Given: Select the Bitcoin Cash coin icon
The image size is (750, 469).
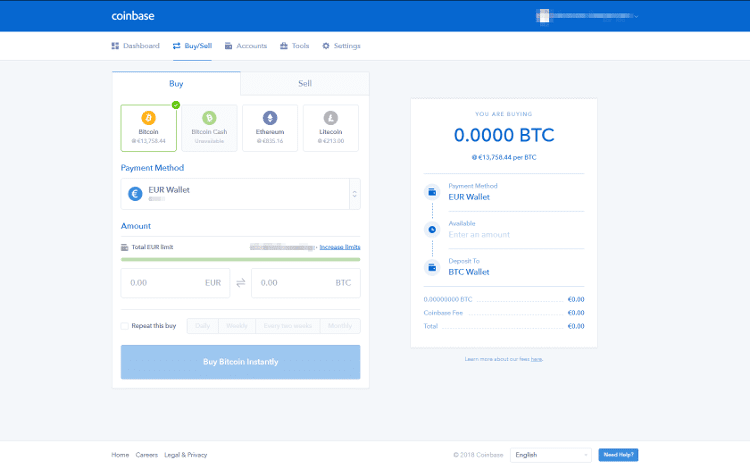Looking at the screenshot, I should point(209,118).
